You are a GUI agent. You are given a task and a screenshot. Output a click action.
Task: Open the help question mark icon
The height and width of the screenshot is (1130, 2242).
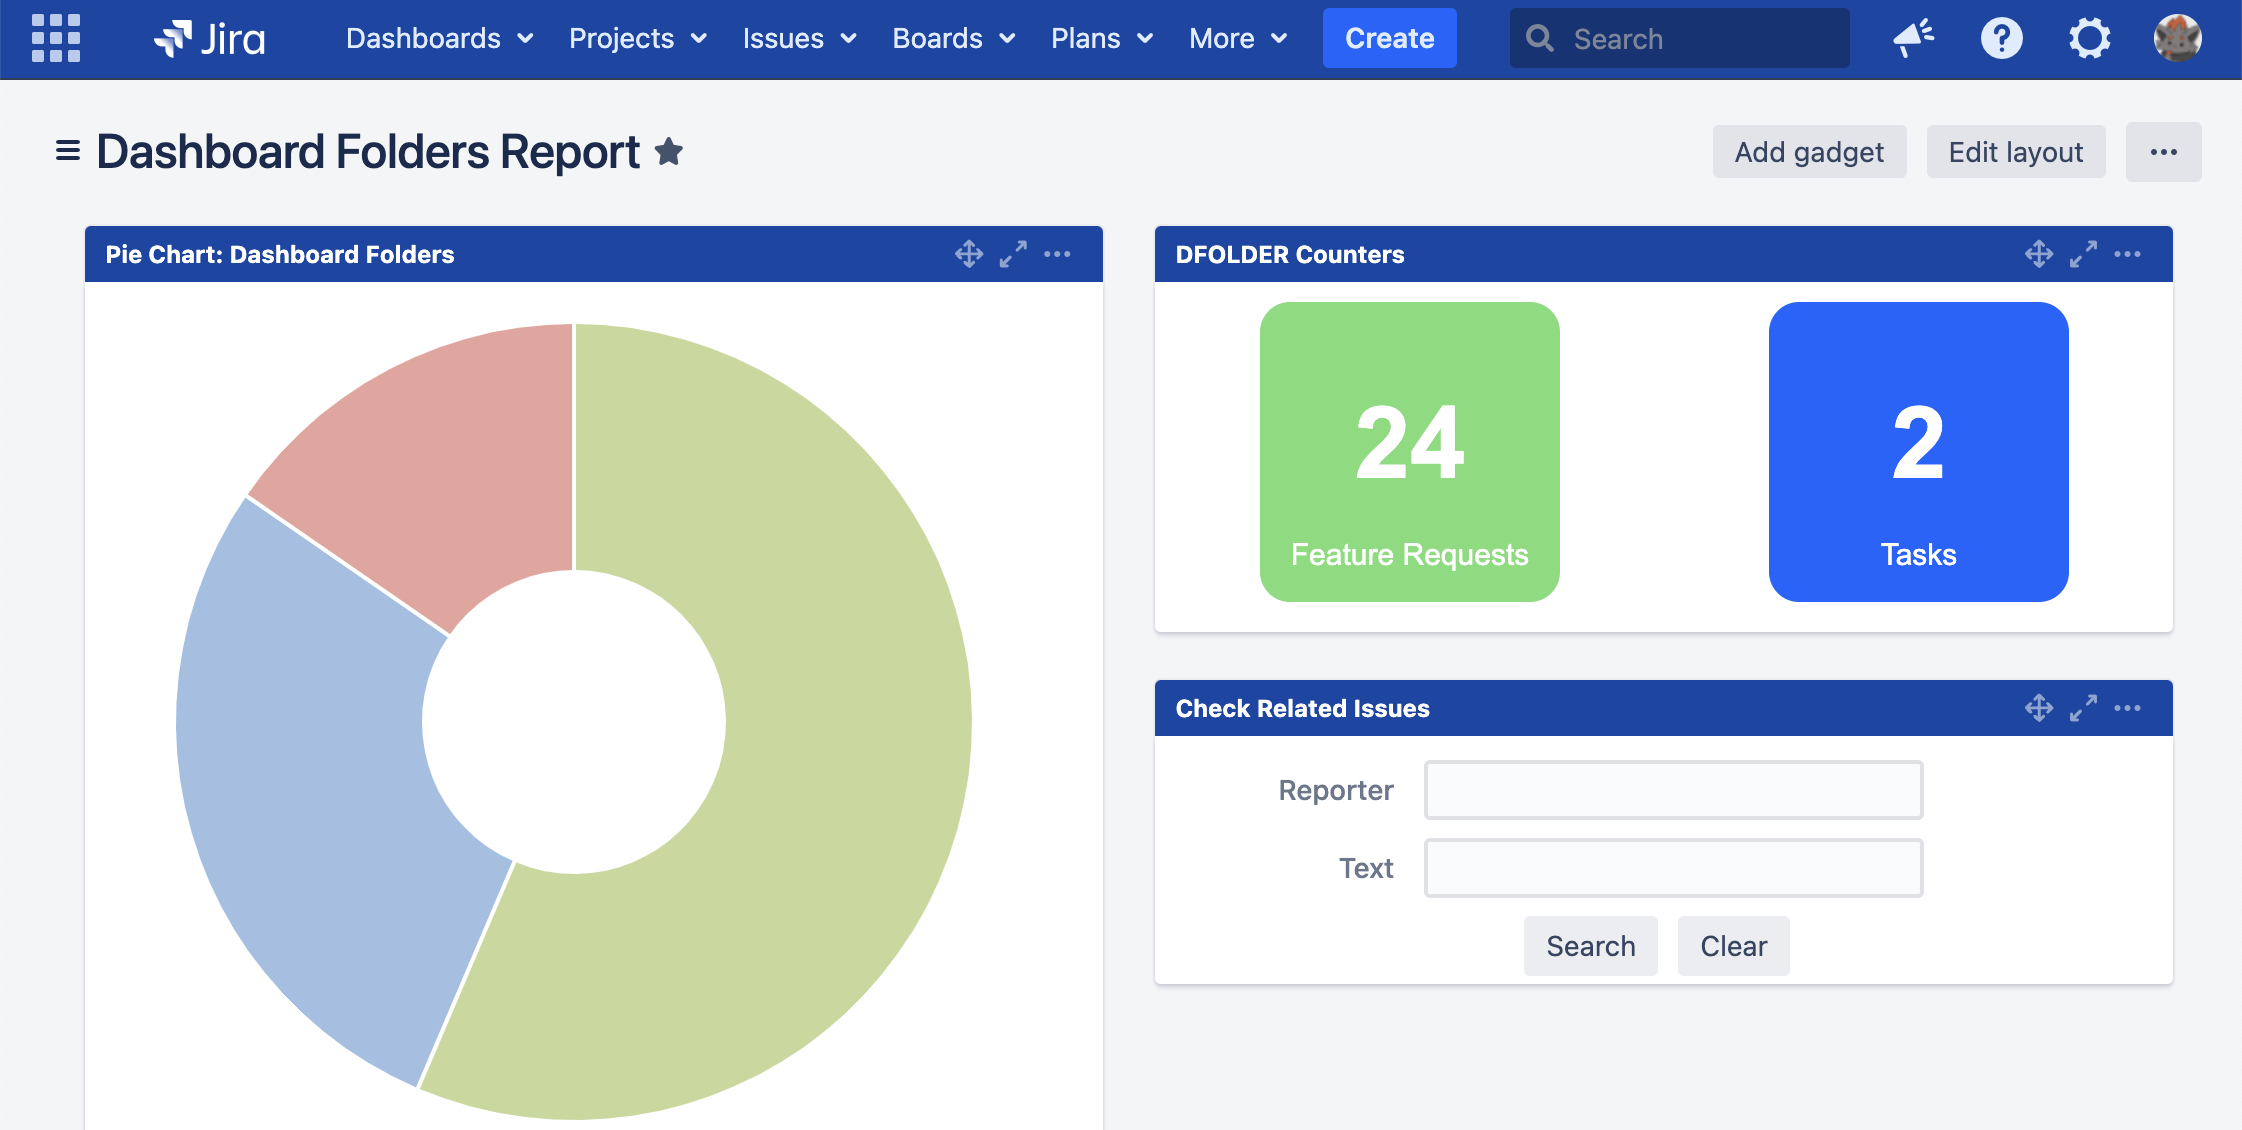coord(2001,39)
